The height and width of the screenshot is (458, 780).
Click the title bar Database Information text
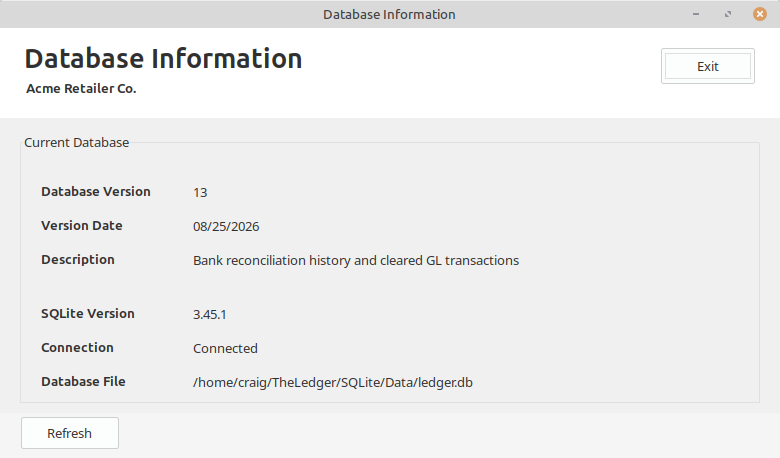(x=389, y=14)
